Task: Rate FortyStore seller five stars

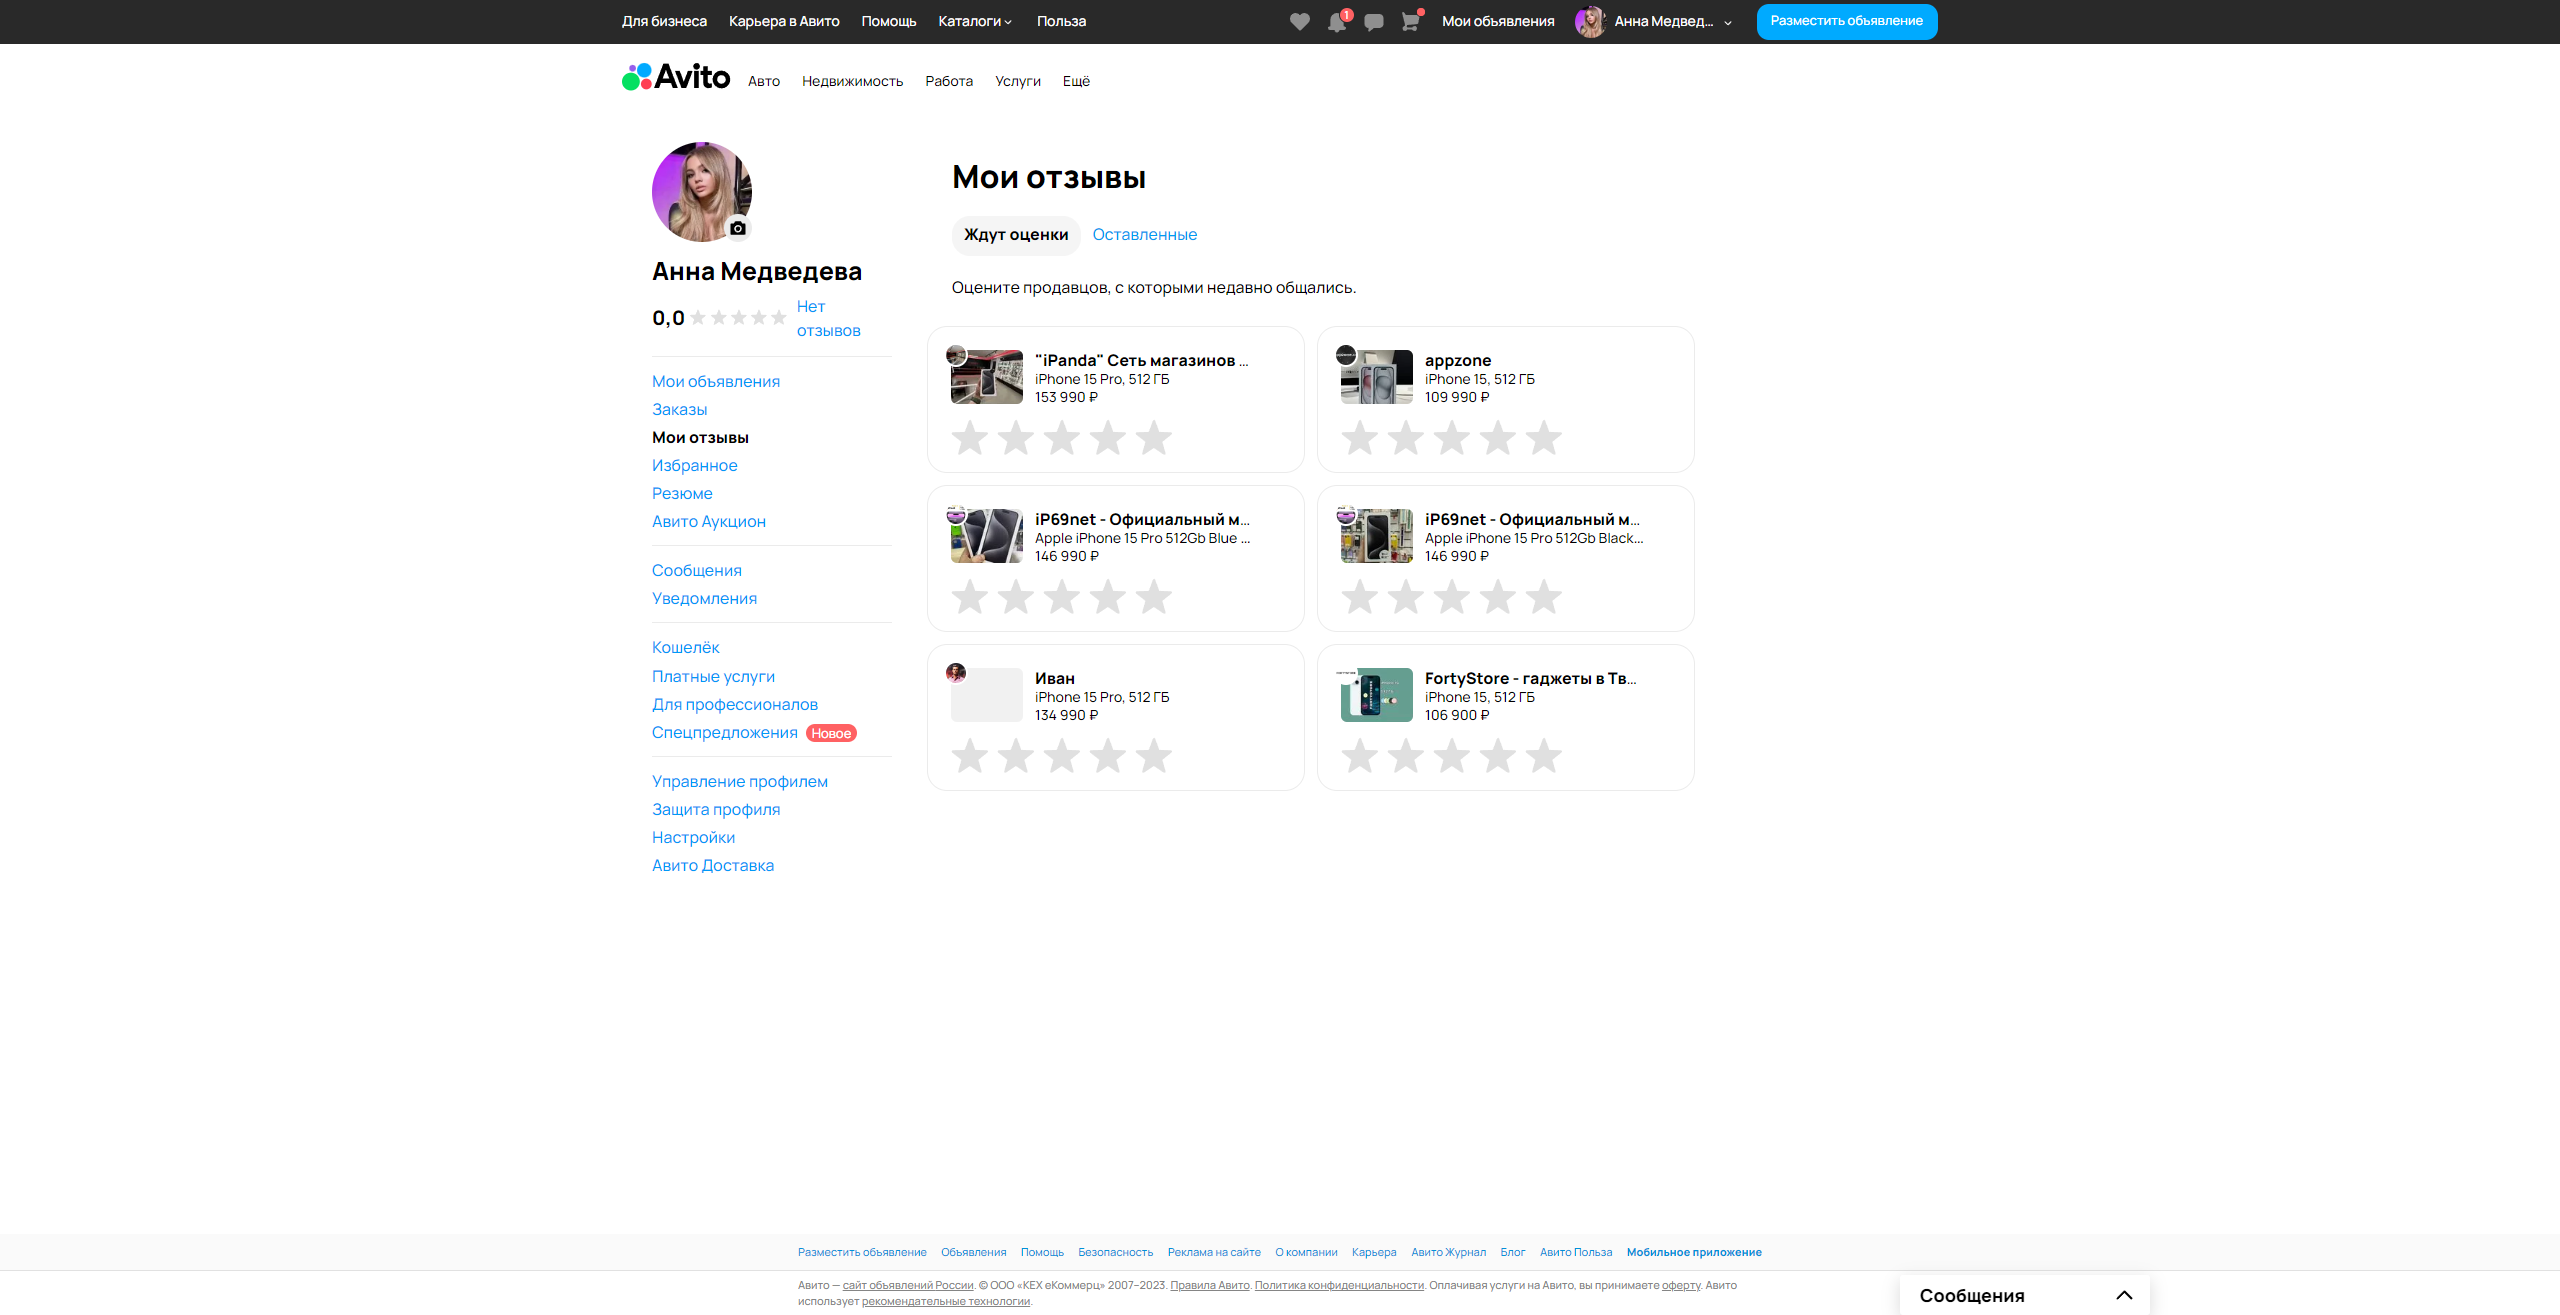Action: 1544,756
